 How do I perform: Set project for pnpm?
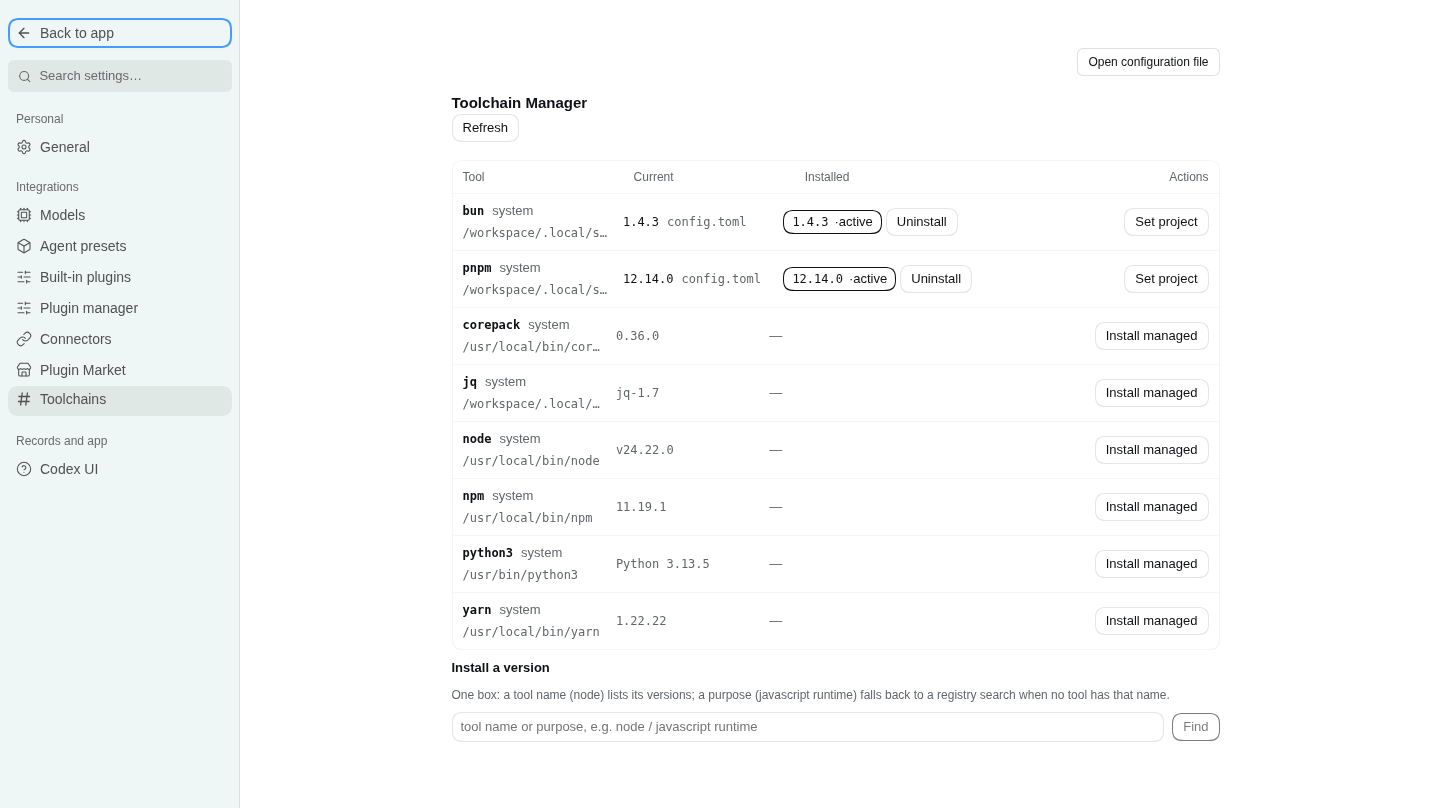tap(1166, 279)
